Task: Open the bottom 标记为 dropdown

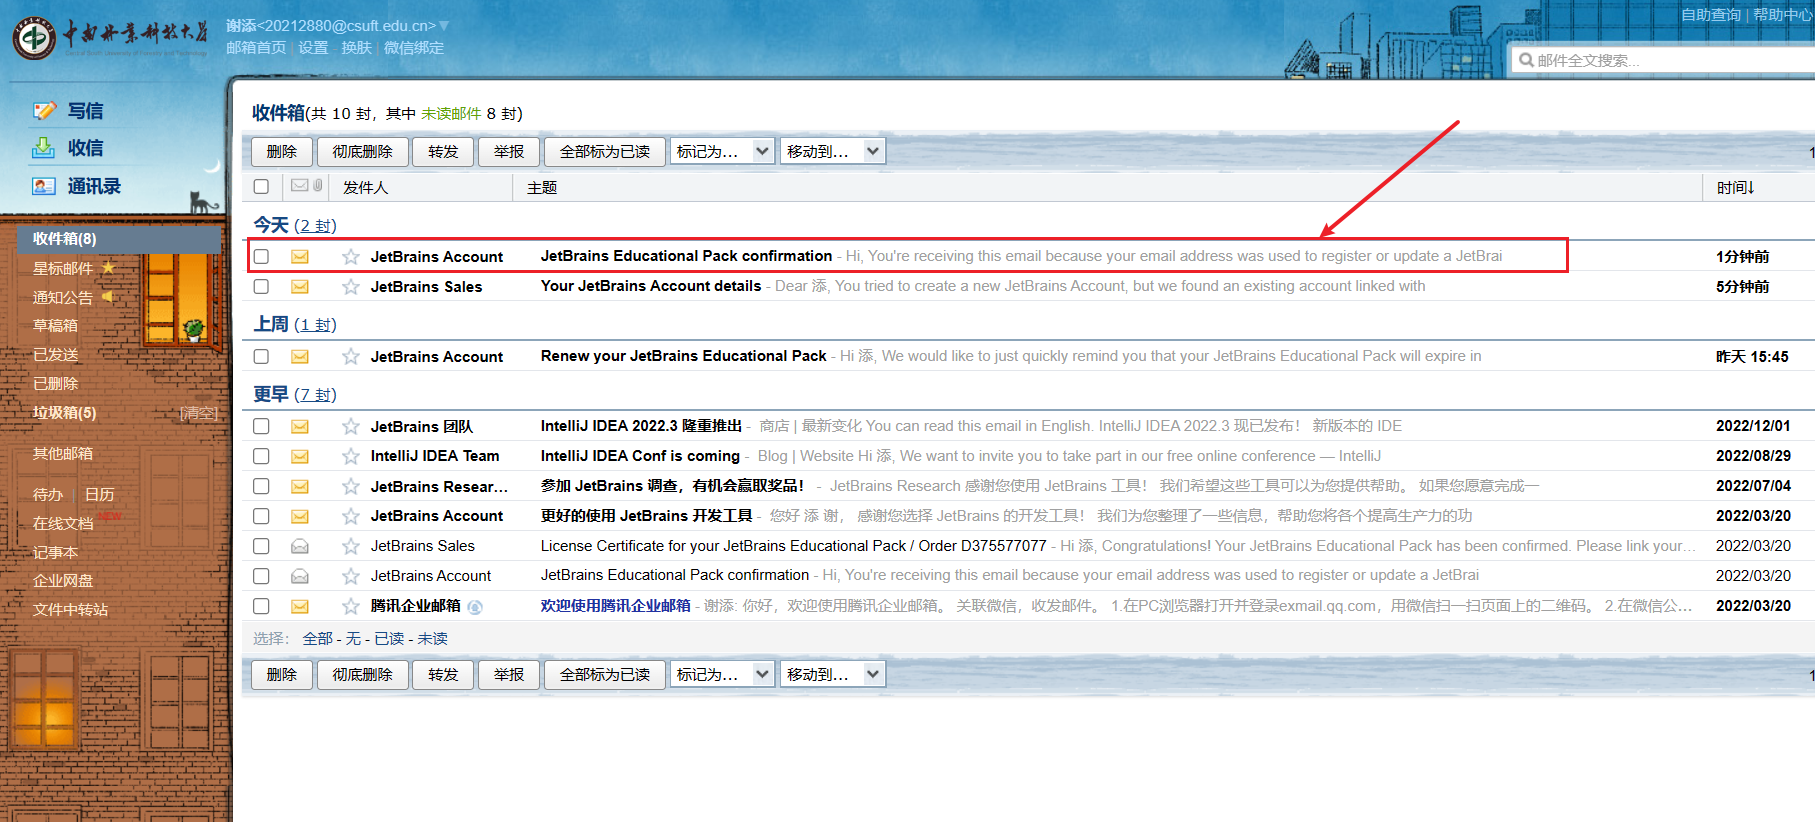Action: (x=722, y=675)
